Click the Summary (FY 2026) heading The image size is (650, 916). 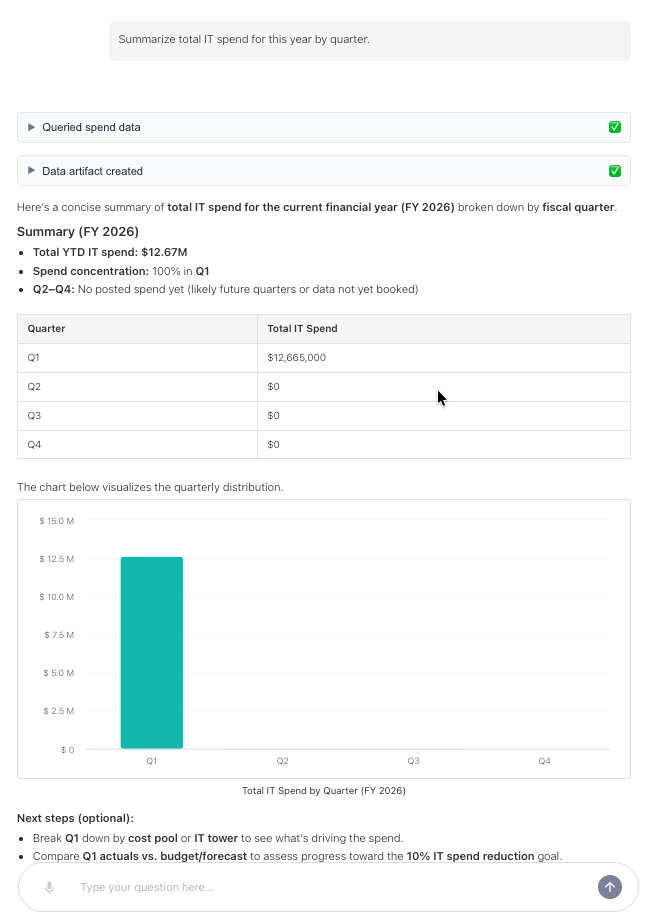pos(78,232)
